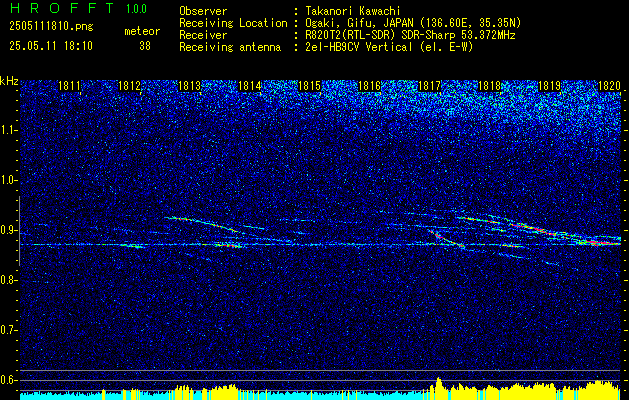Viewport: 629px width, 400px height.
Task: Click the 1812 time marker
Action: tap(129, 86)
